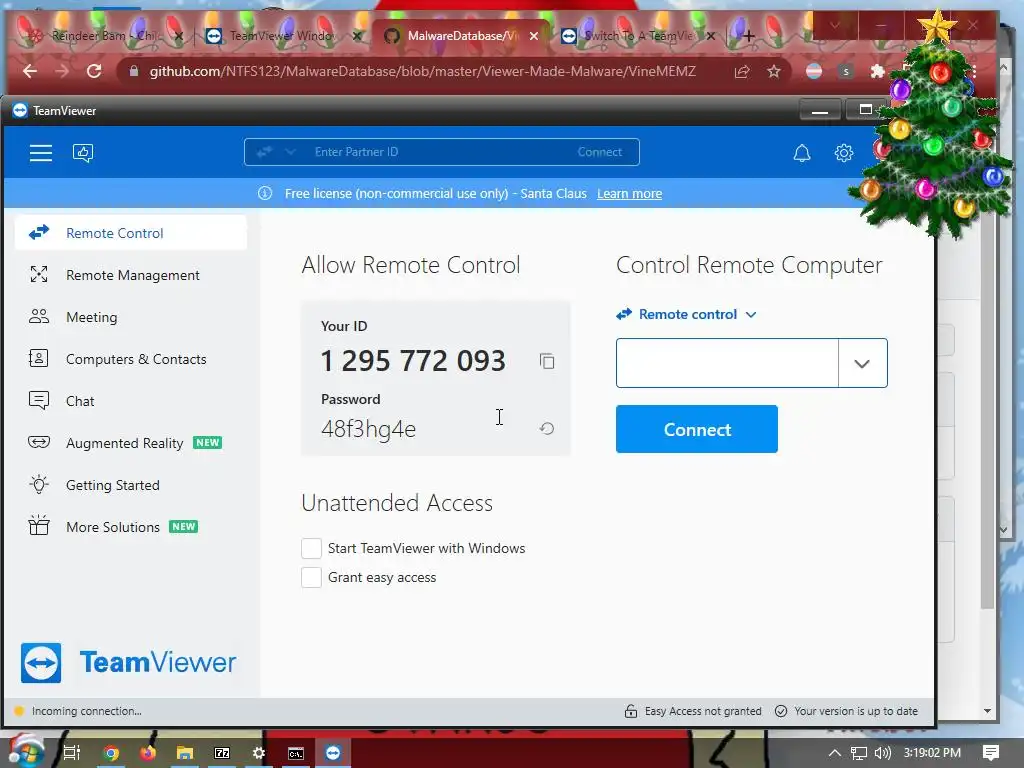This screenshot has height=768, width=1024.
Task: Switch to Reindeer Barn browser tab
Action: click(x=104, y=36)
